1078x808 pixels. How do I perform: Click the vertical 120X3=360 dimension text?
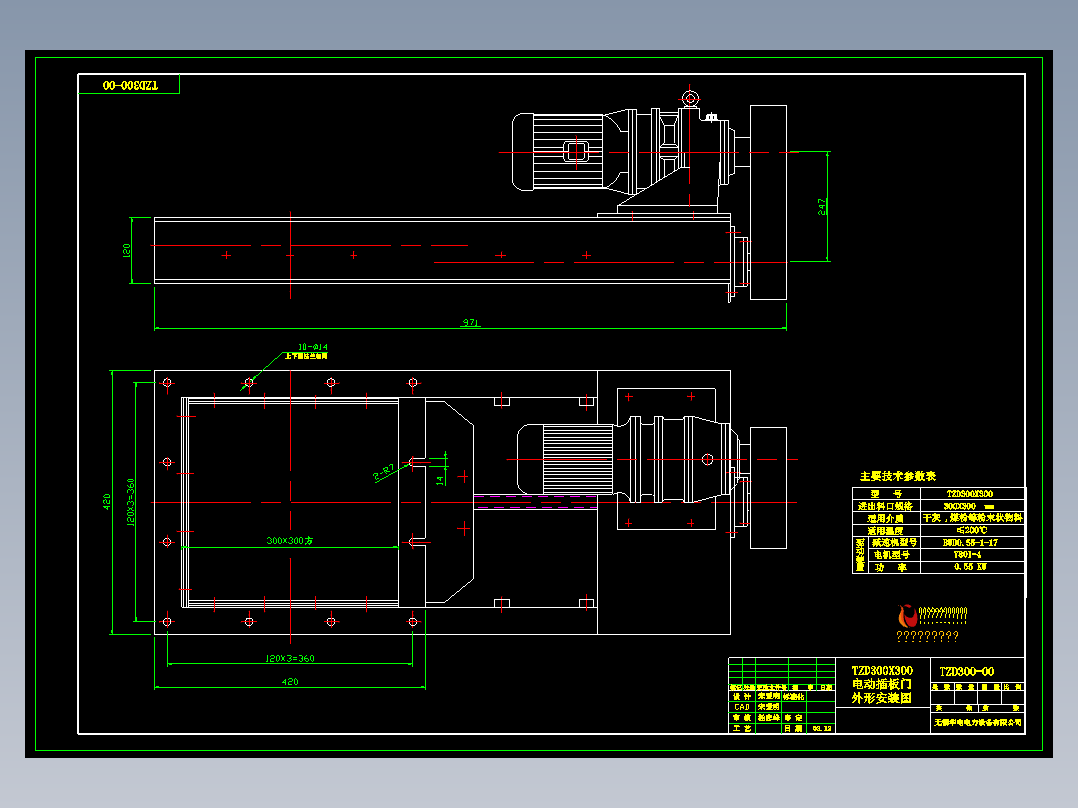point(131,503)
